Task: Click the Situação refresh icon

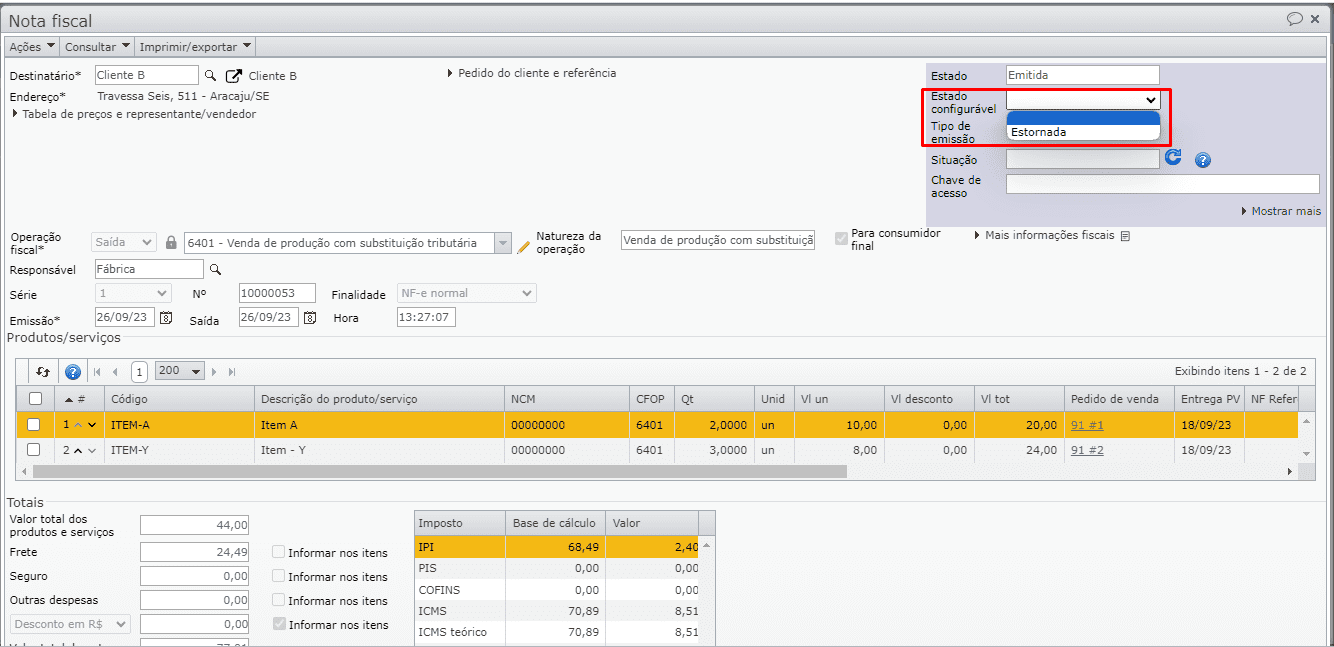Action: coord(1174,157)
